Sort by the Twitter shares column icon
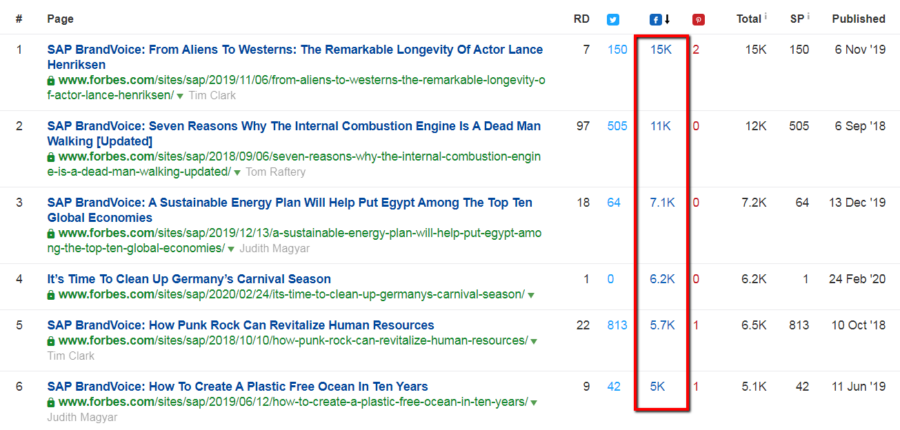The image size is (900, 430). tap(613, 20)
